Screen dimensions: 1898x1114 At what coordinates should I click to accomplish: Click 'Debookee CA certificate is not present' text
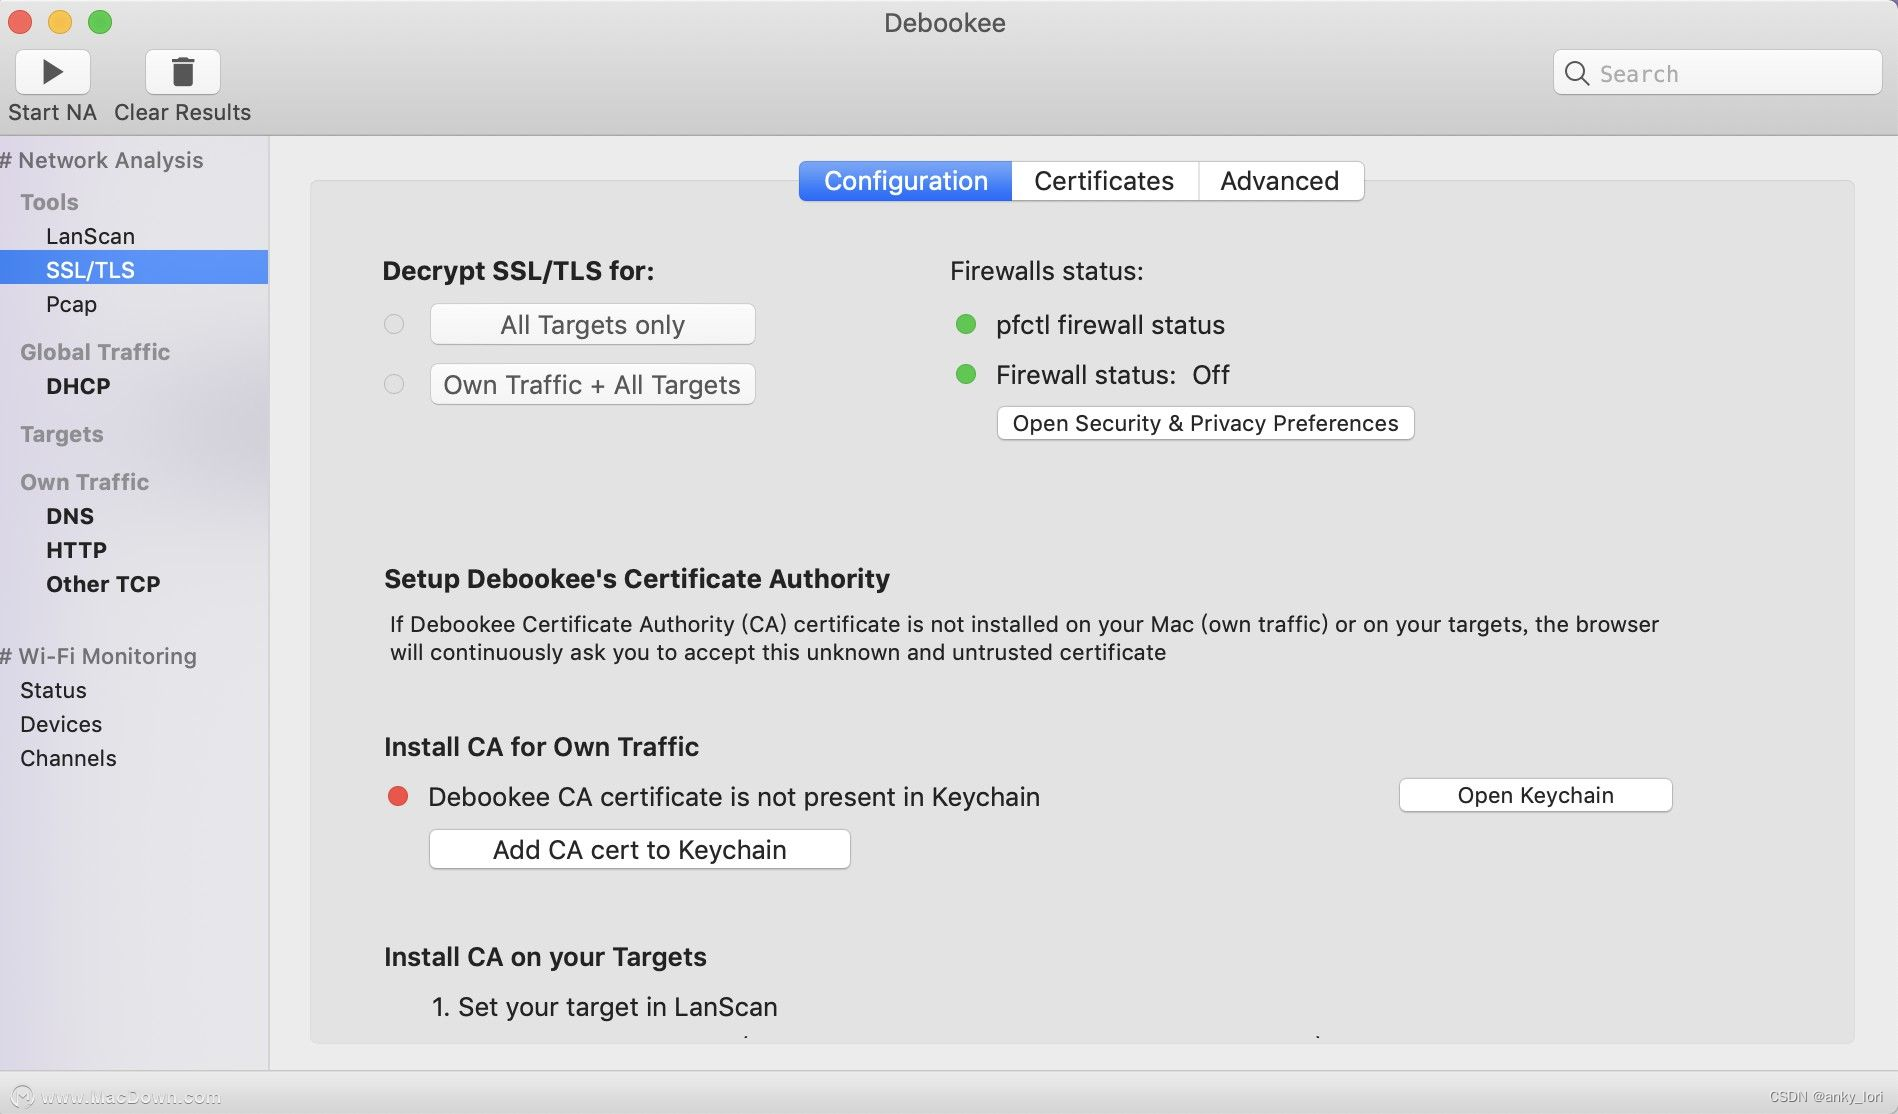(x=734, y=797)
